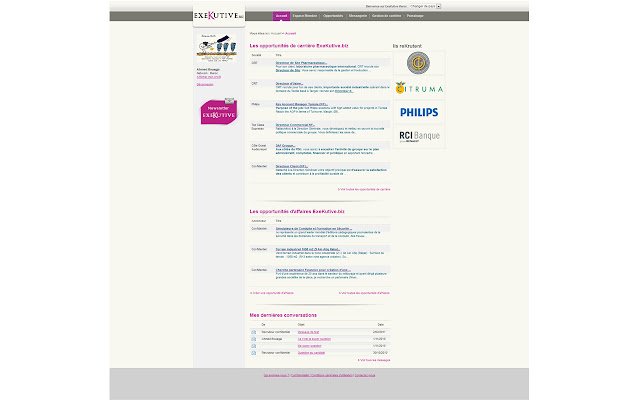Open the Simulateurs de Conduite business opportunity
The width and height of the screenshot is (640, 400).
tap(313, 229)
